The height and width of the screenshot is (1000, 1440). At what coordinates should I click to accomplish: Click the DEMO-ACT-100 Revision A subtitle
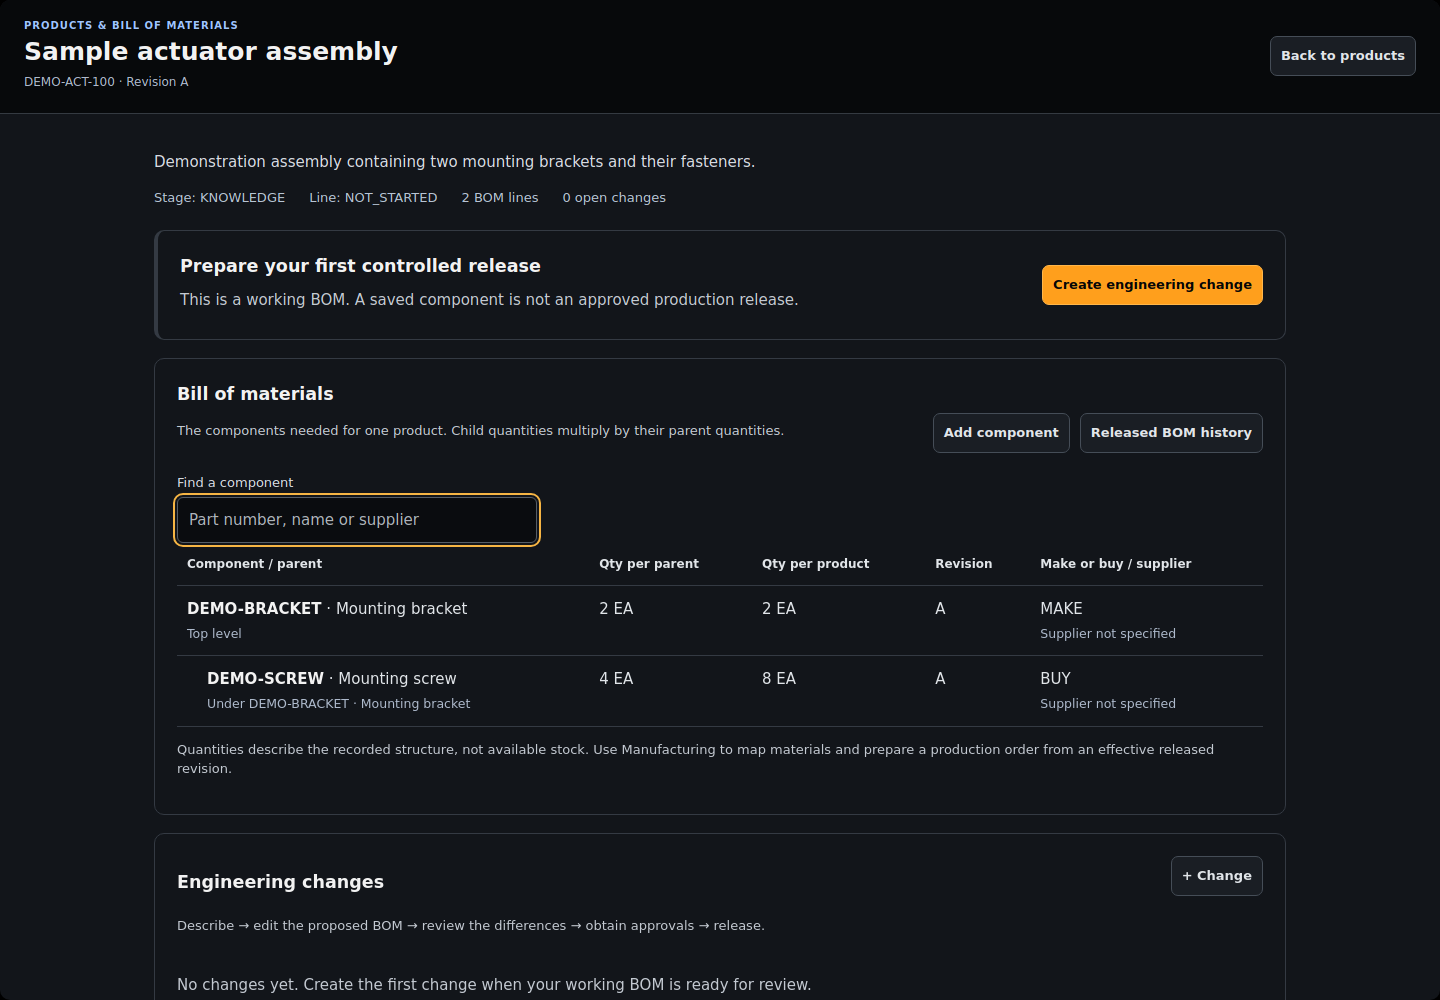point(106,82)
